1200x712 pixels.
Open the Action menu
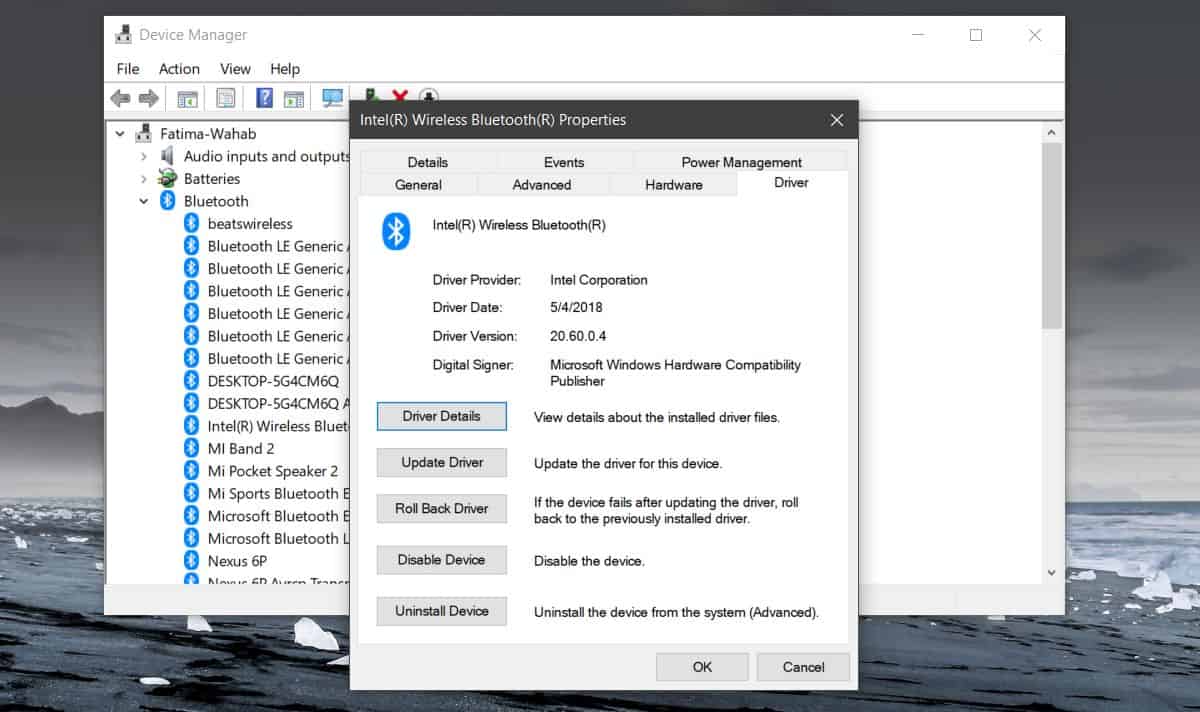179,69
